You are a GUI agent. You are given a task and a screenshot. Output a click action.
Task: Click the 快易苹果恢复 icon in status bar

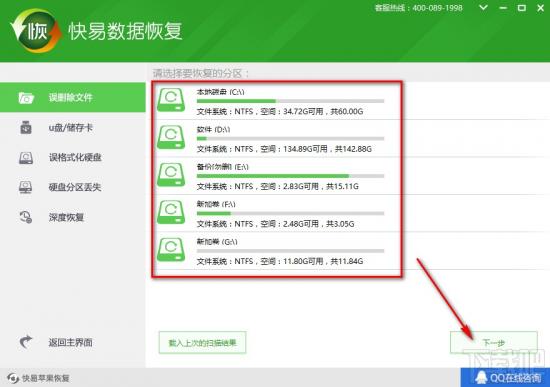(x=13, y=378)
